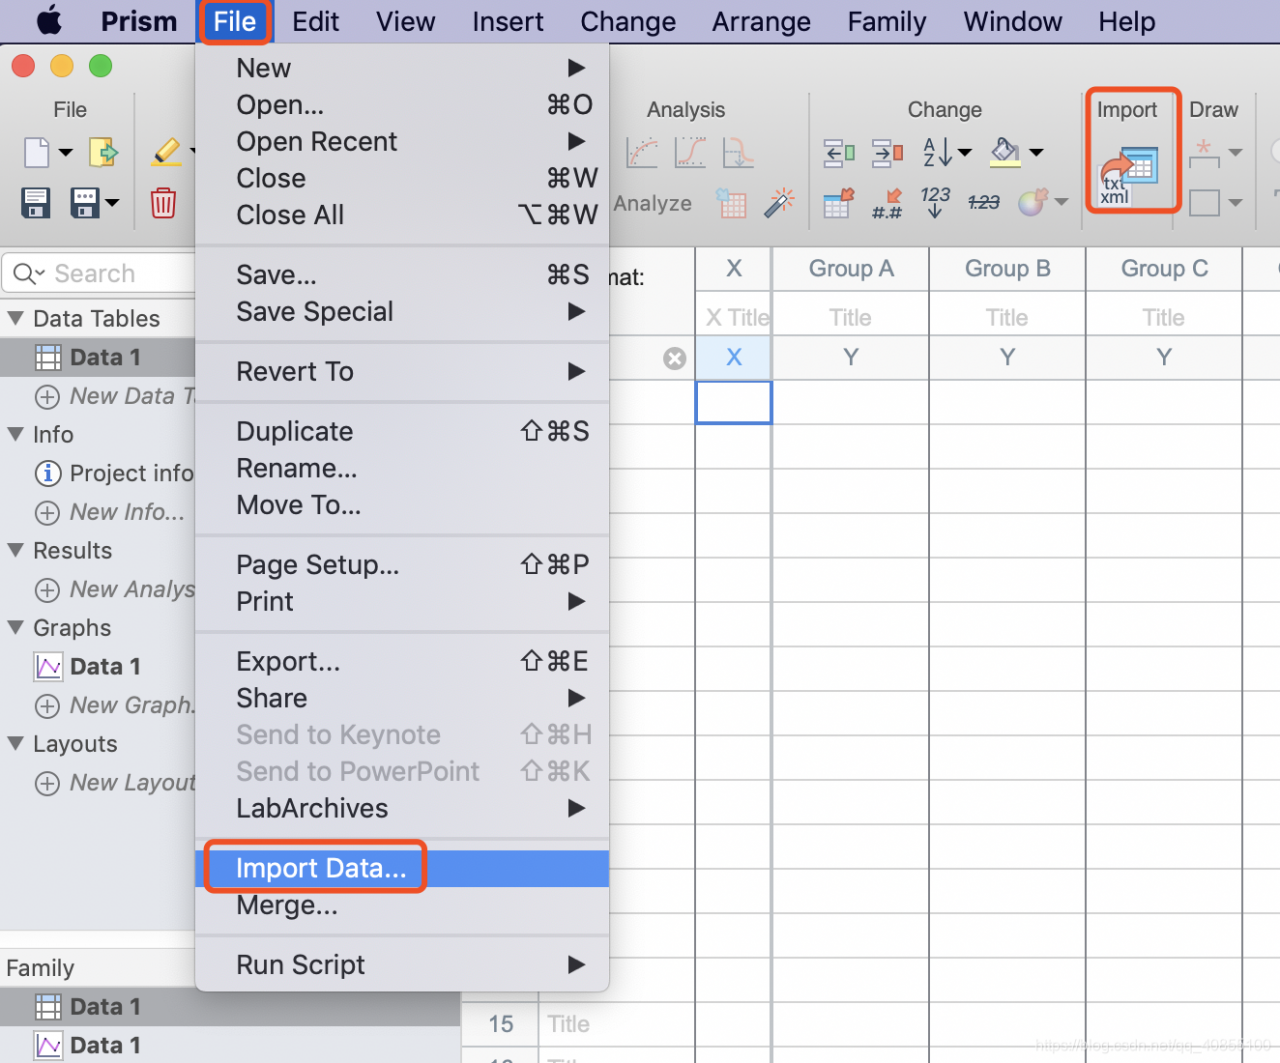Screen dimensions: 1280x1063
Task: Click New Info... in sidebar
Action: [110, 512]
